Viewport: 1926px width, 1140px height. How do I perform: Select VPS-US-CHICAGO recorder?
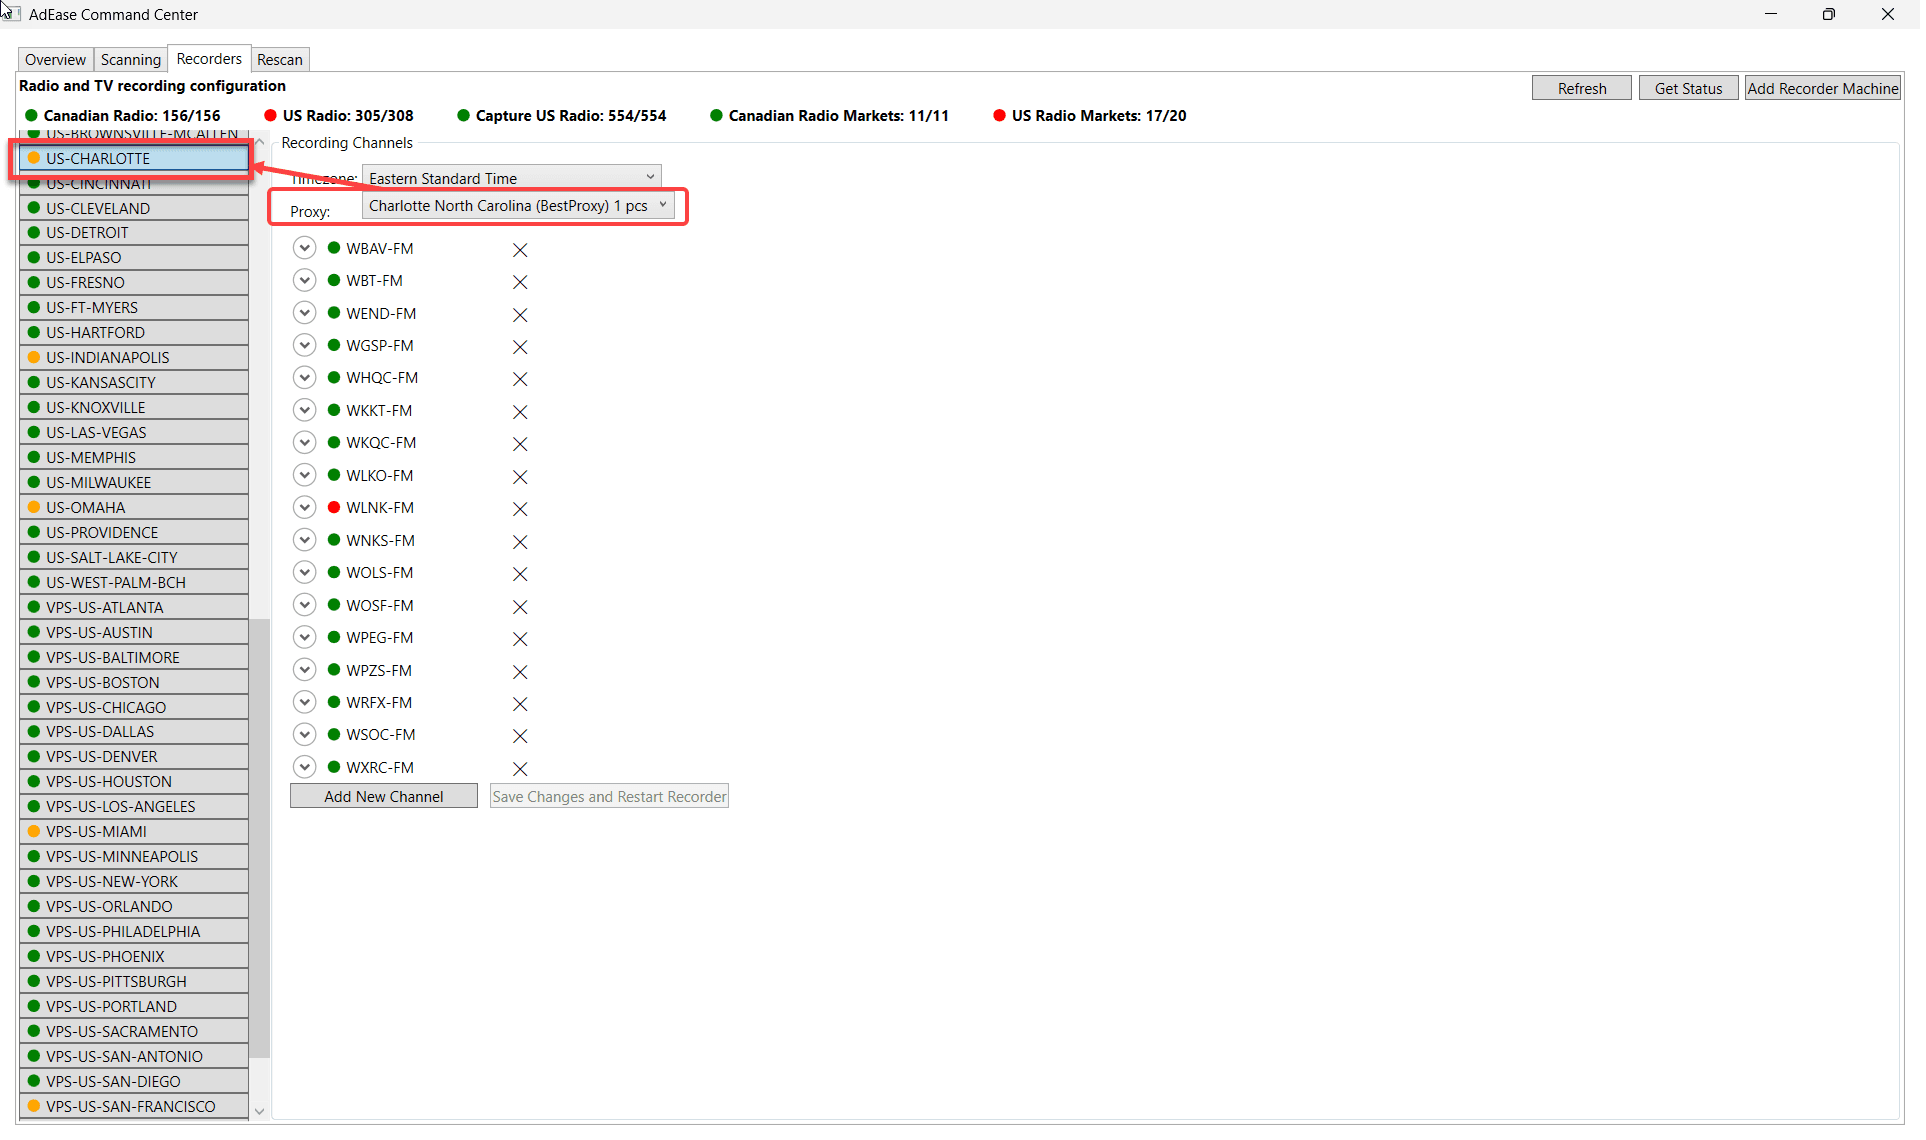tap(134, 708)
